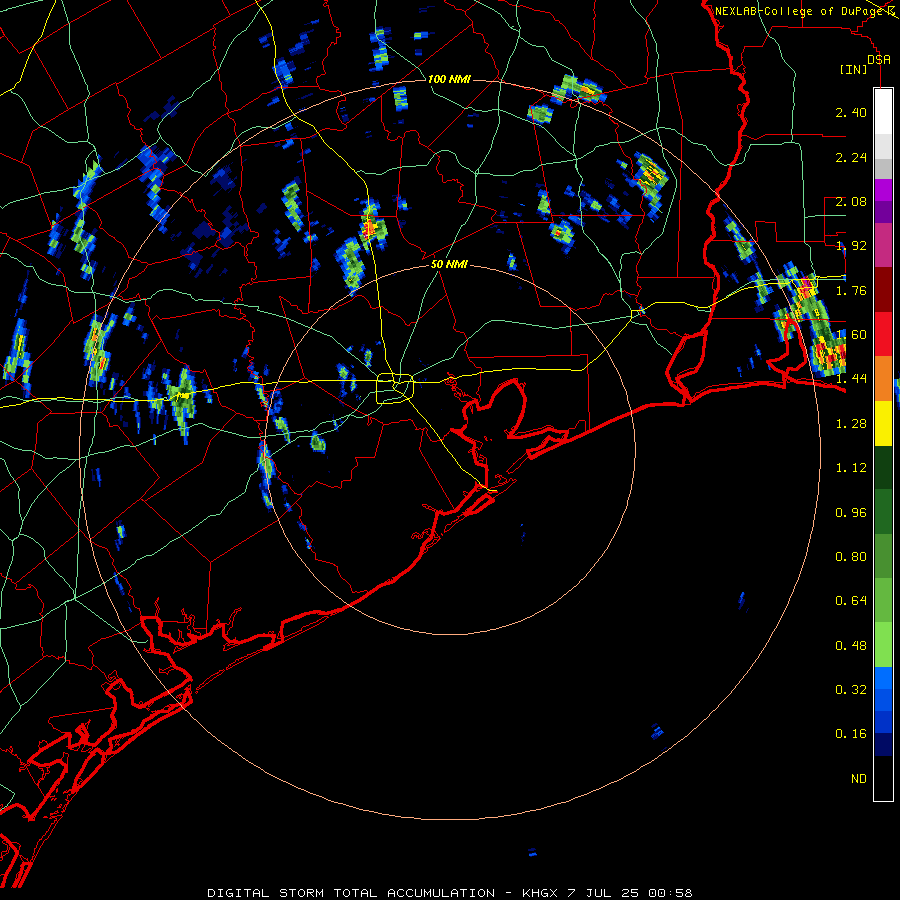Screen dimensions: 900x900
Task: Select the 1.28 legend value
Action: (x=851, y=424)
